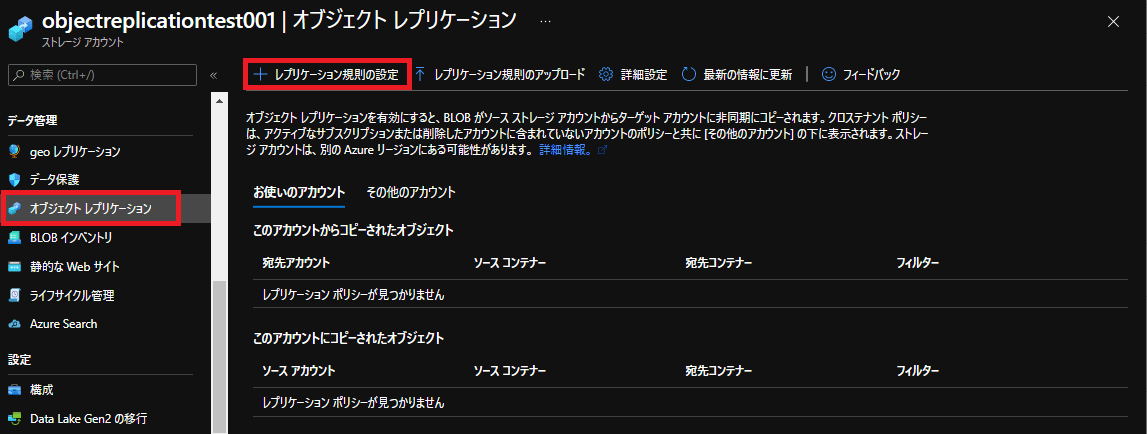Click the sidebar scrollbar up arrow
1147x434 pixels.
pos(219,100)
